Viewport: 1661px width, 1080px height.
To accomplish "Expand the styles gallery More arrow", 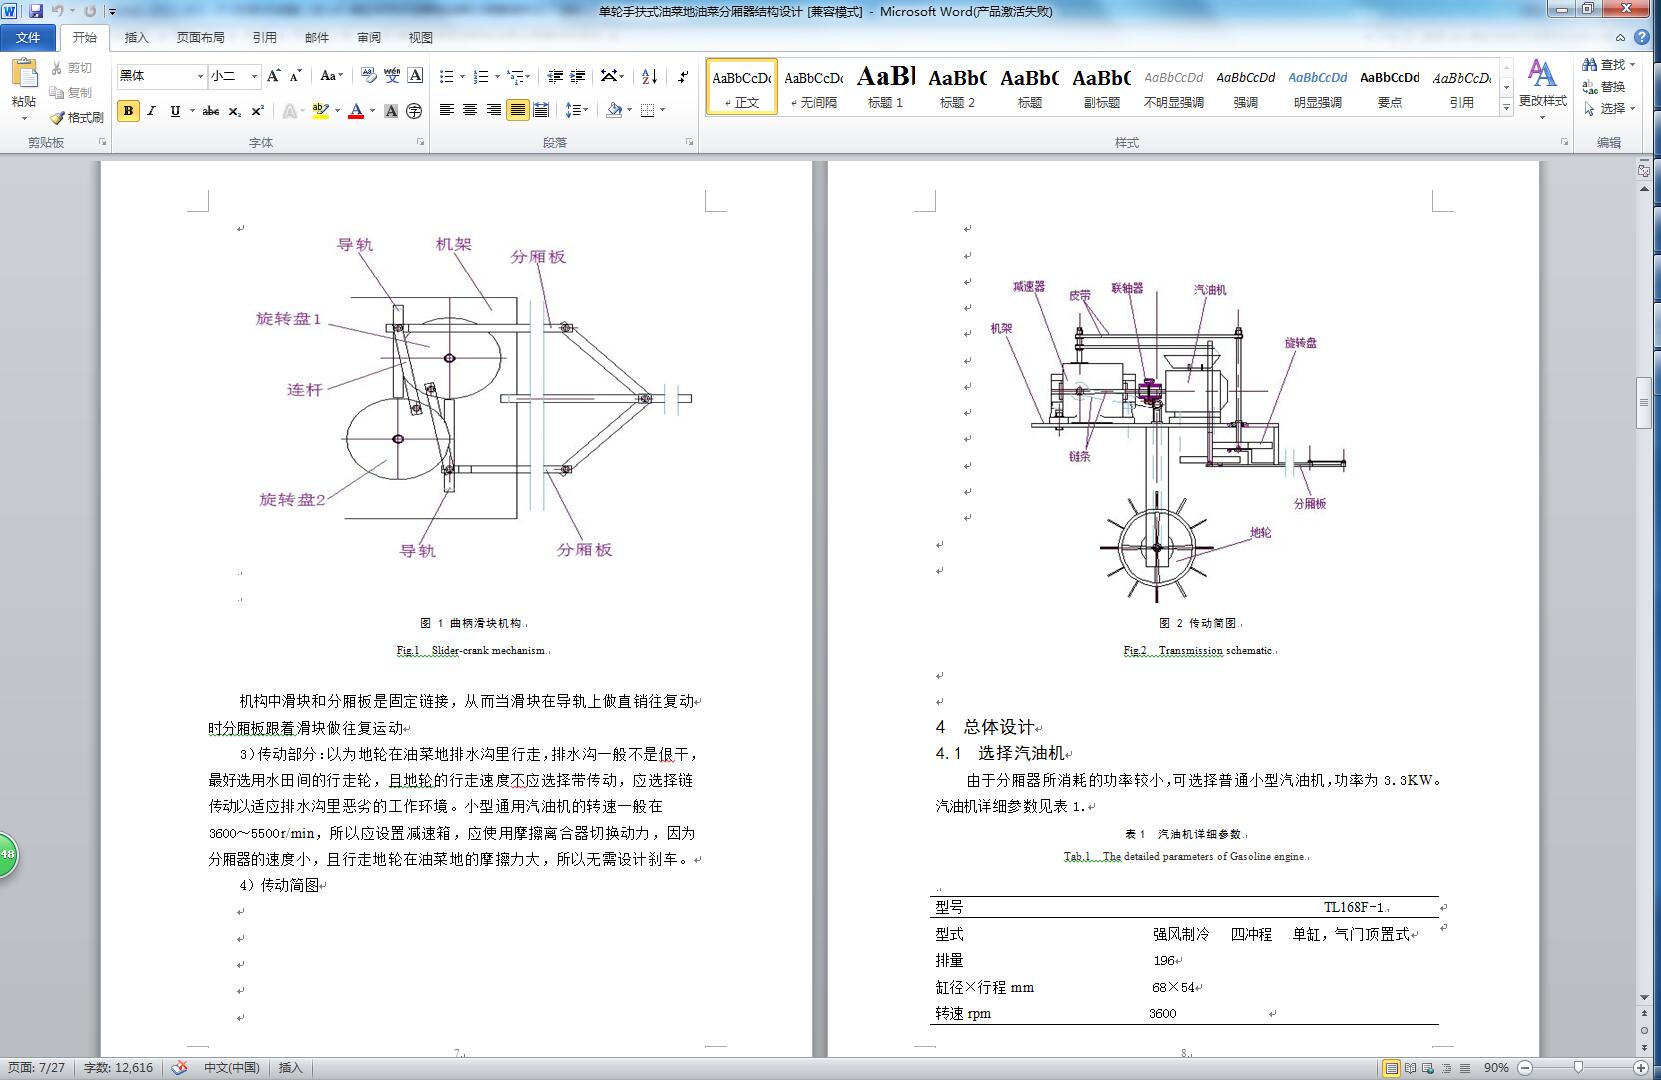I will point(1506,108).
